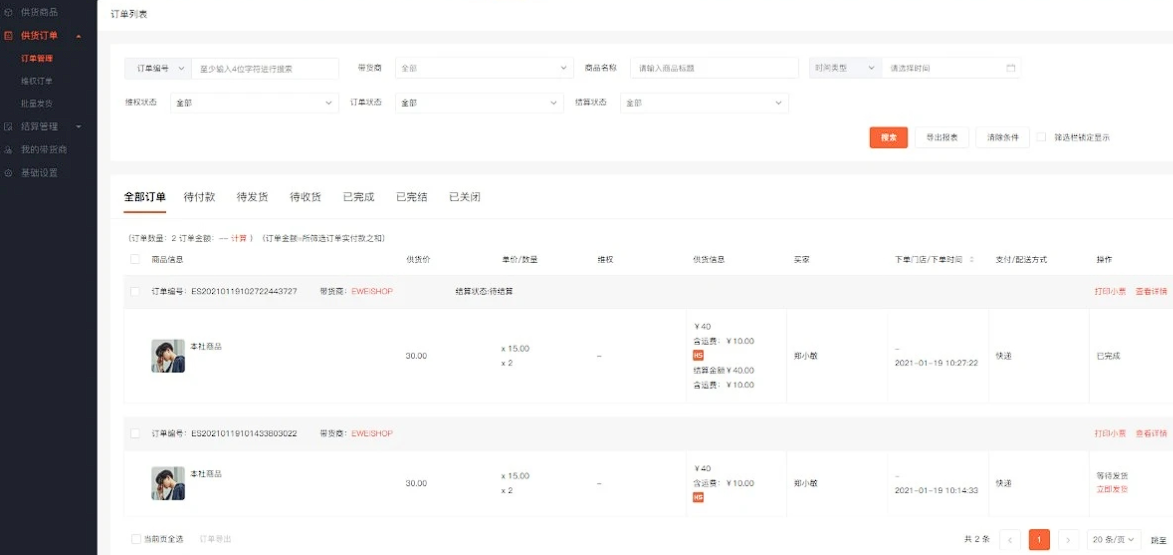Click the 结算管理 sidebar icon

point(8,126)
